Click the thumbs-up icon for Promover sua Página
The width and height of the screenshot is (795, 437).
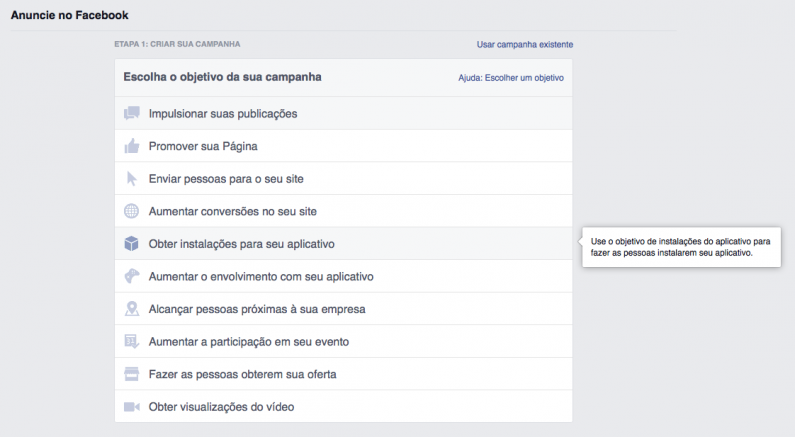click(132, 146)
